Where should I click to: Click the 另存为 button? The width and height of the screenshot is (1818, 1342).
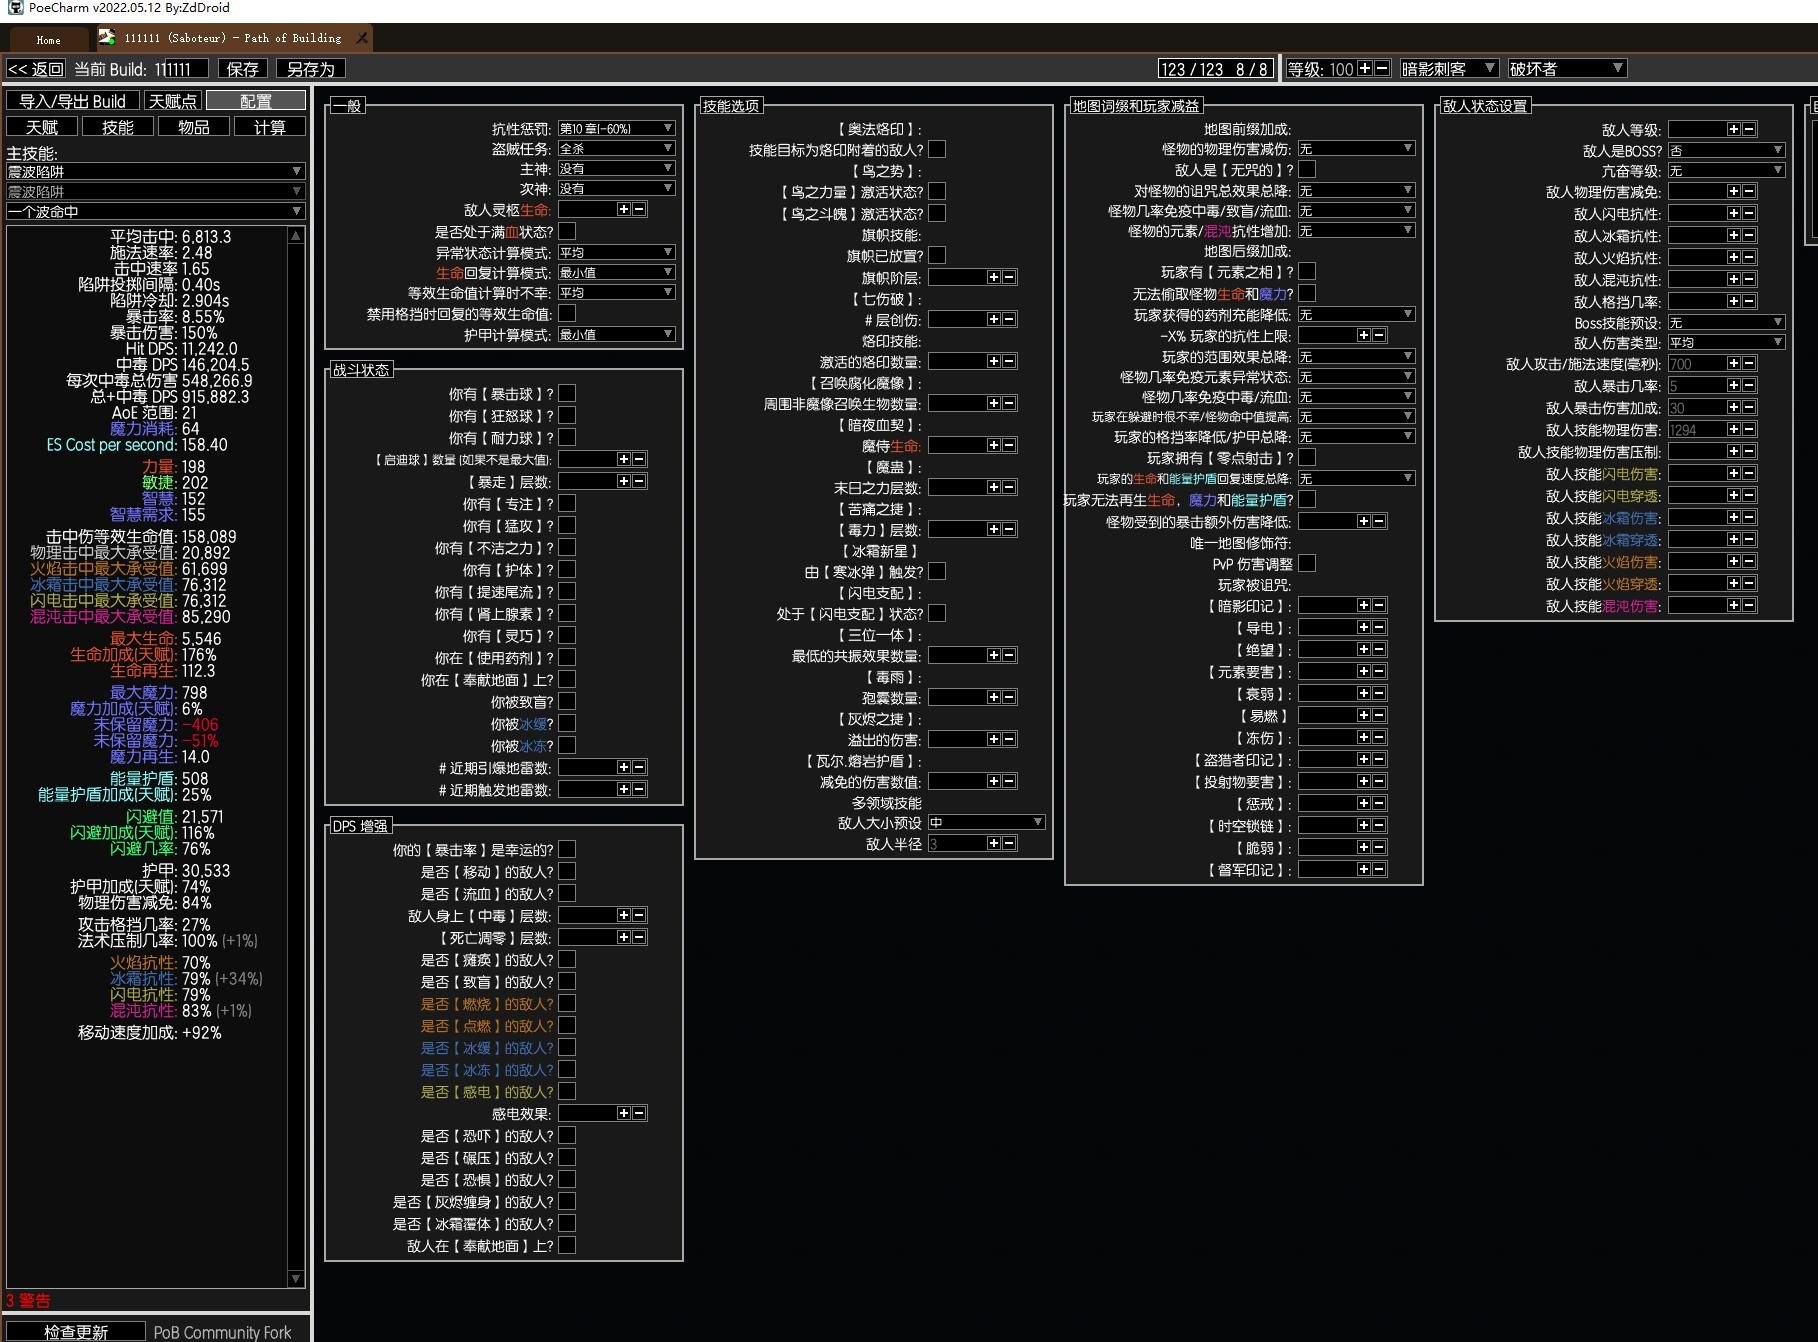tap(311, 69)
